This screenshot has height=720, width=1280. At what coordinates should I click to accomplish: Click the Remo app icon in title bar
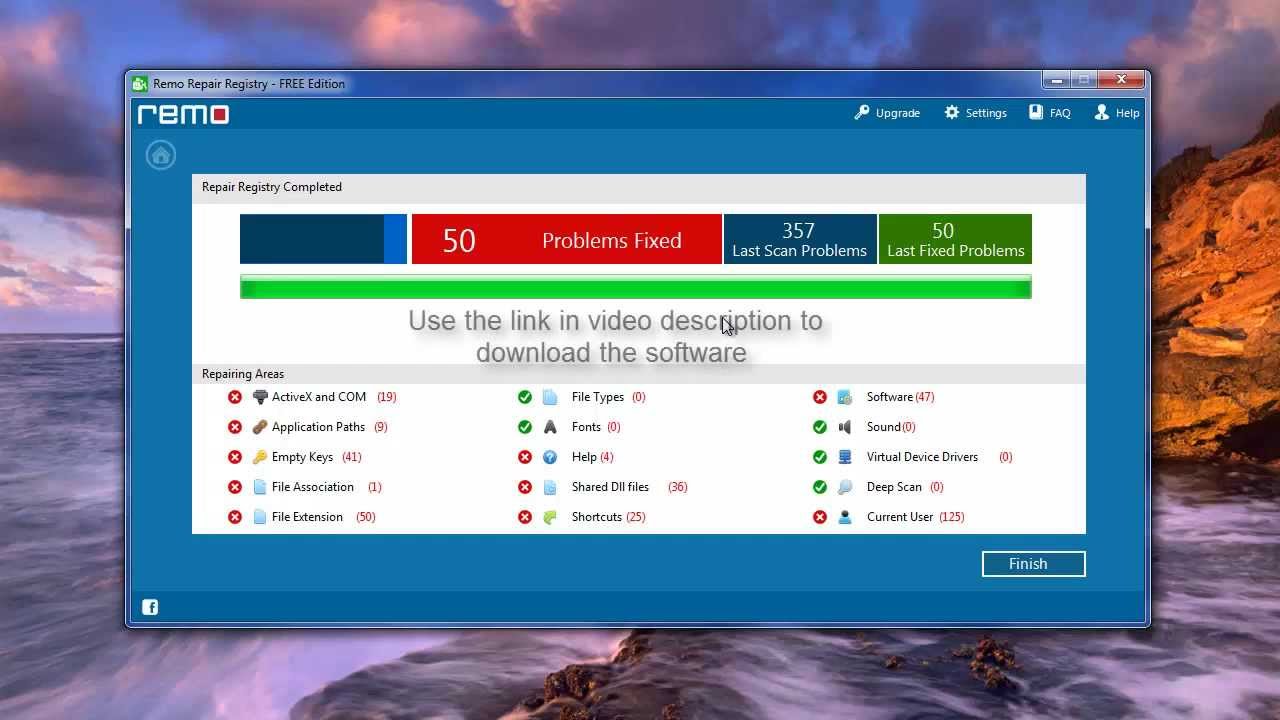(x=140, y=84)
